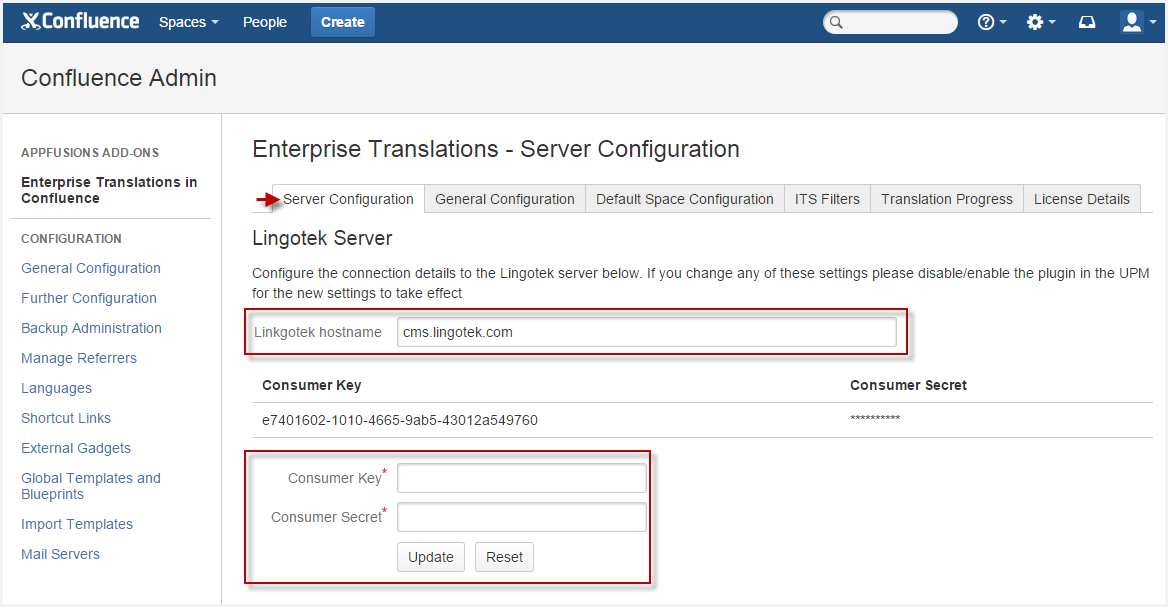
Task: Click the masked Consumer Secret value
Action: [x=875, y=419]
